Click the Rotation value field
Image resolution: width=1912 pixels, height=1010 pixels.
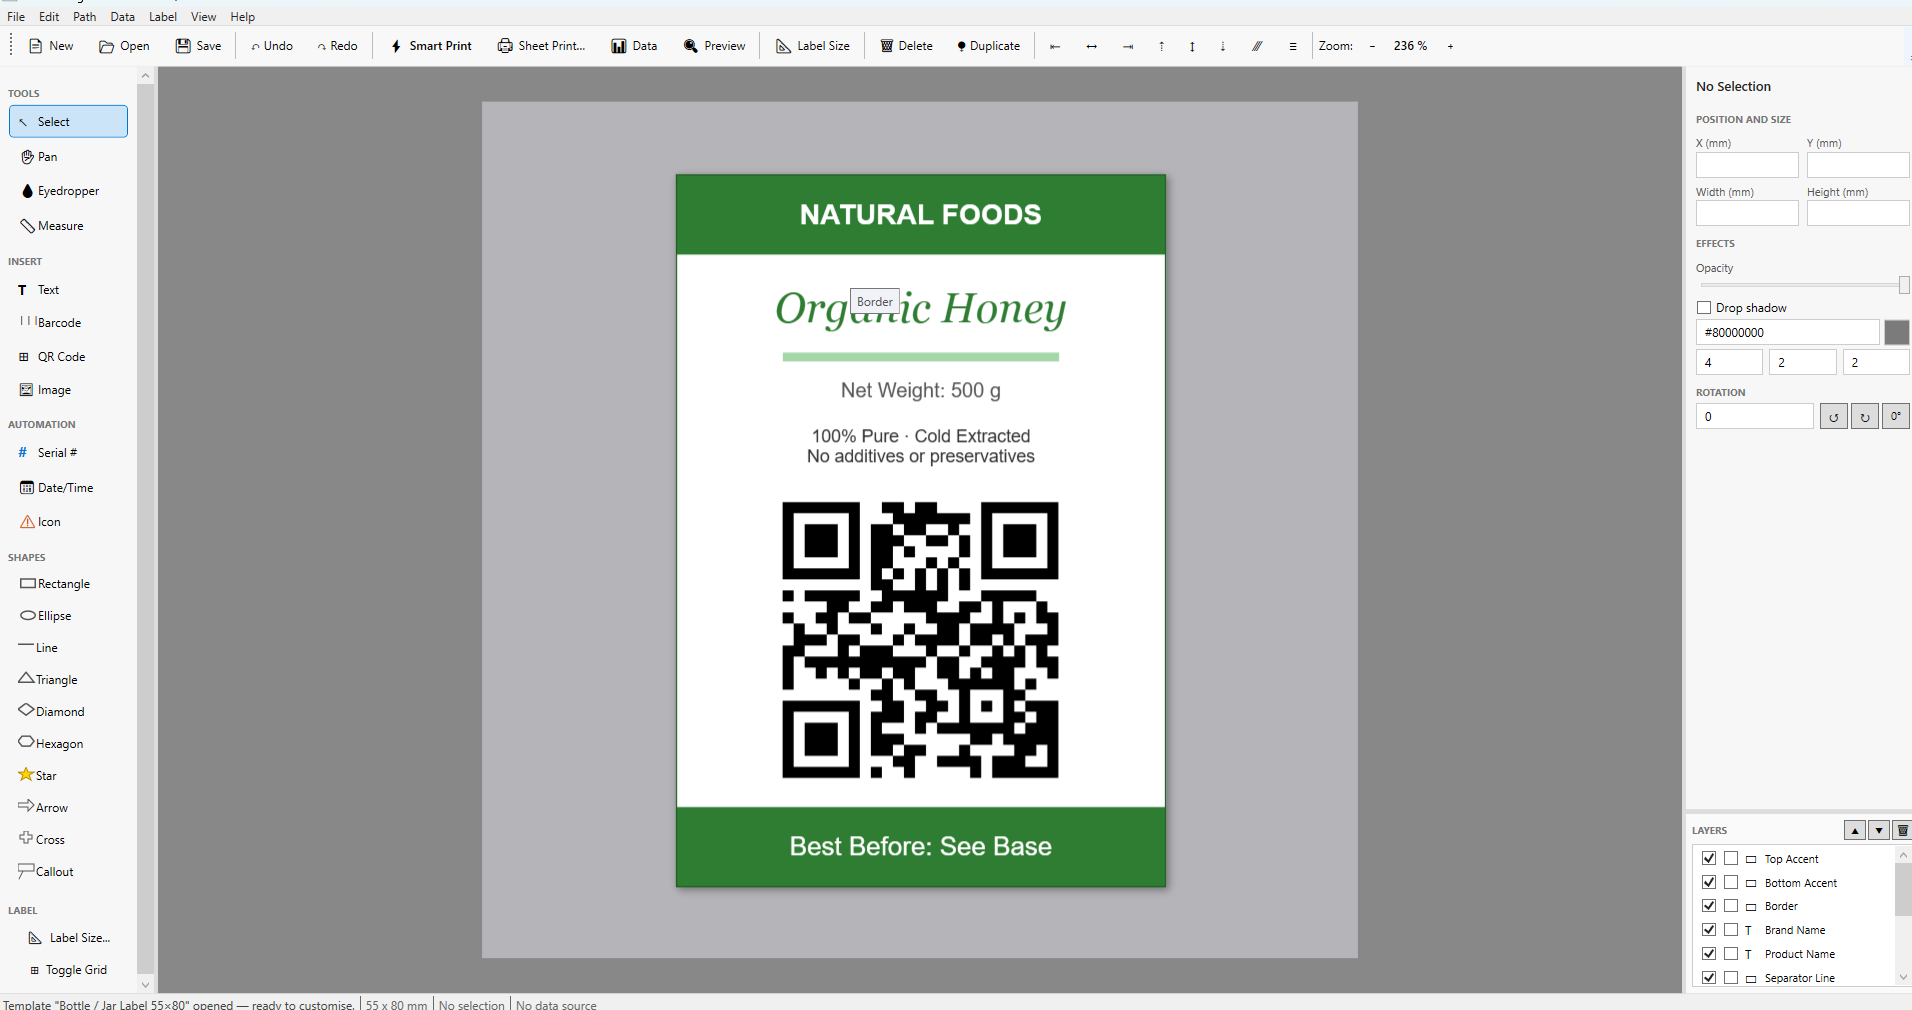click(x=1754, y=416)
